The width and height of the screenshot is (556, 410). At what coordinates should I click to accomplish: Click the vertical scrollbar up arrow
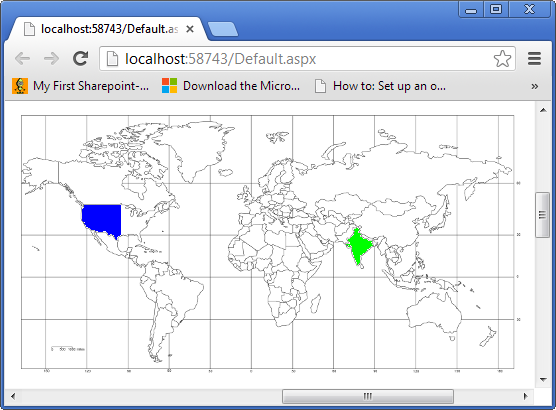click(543, 110)
